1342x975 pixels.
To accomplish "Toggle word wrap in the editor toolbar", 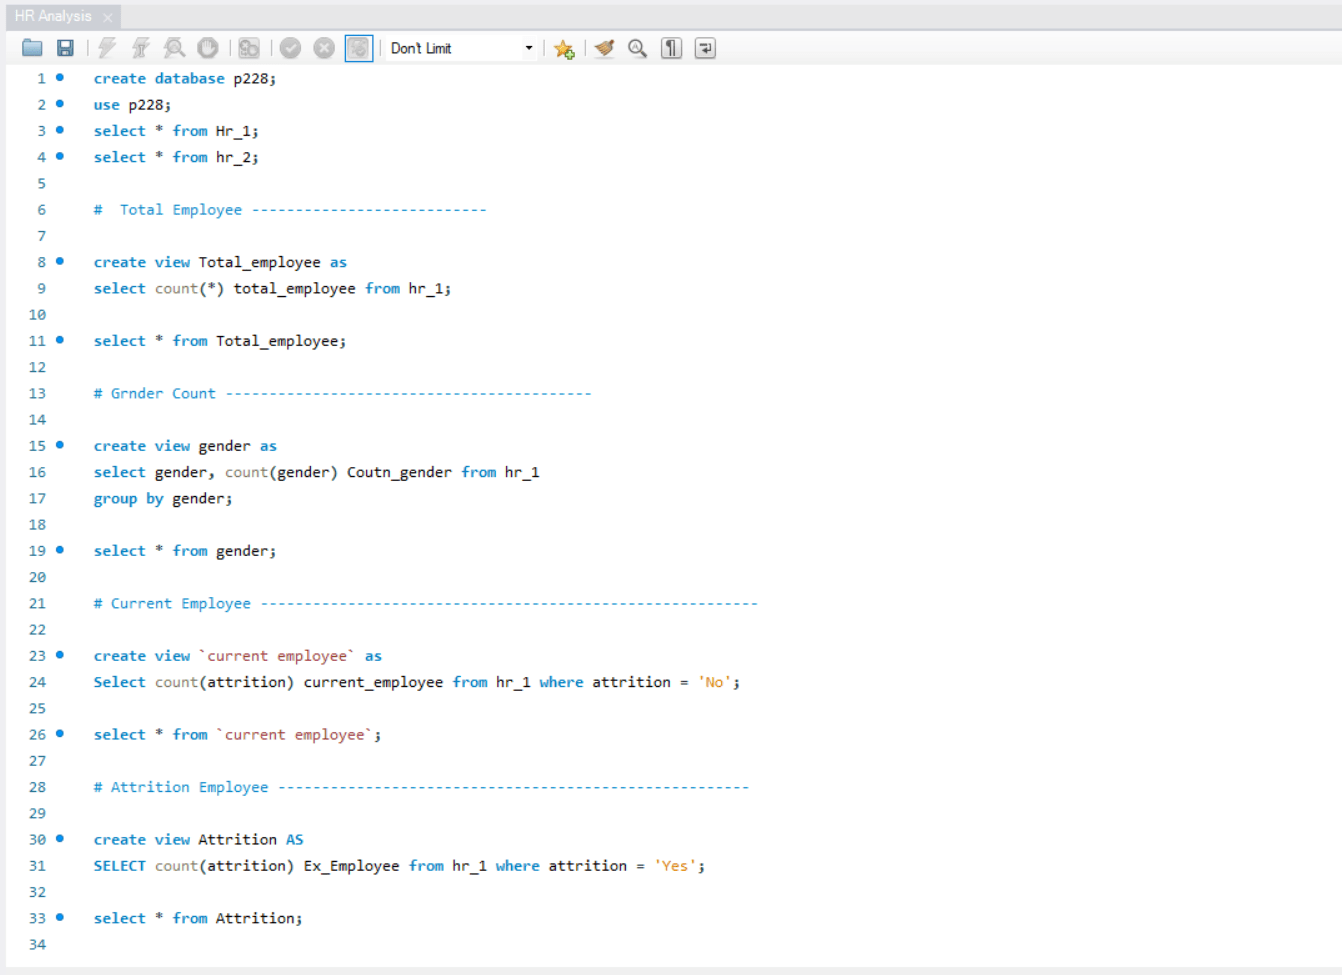I will (x=705, y=48).
